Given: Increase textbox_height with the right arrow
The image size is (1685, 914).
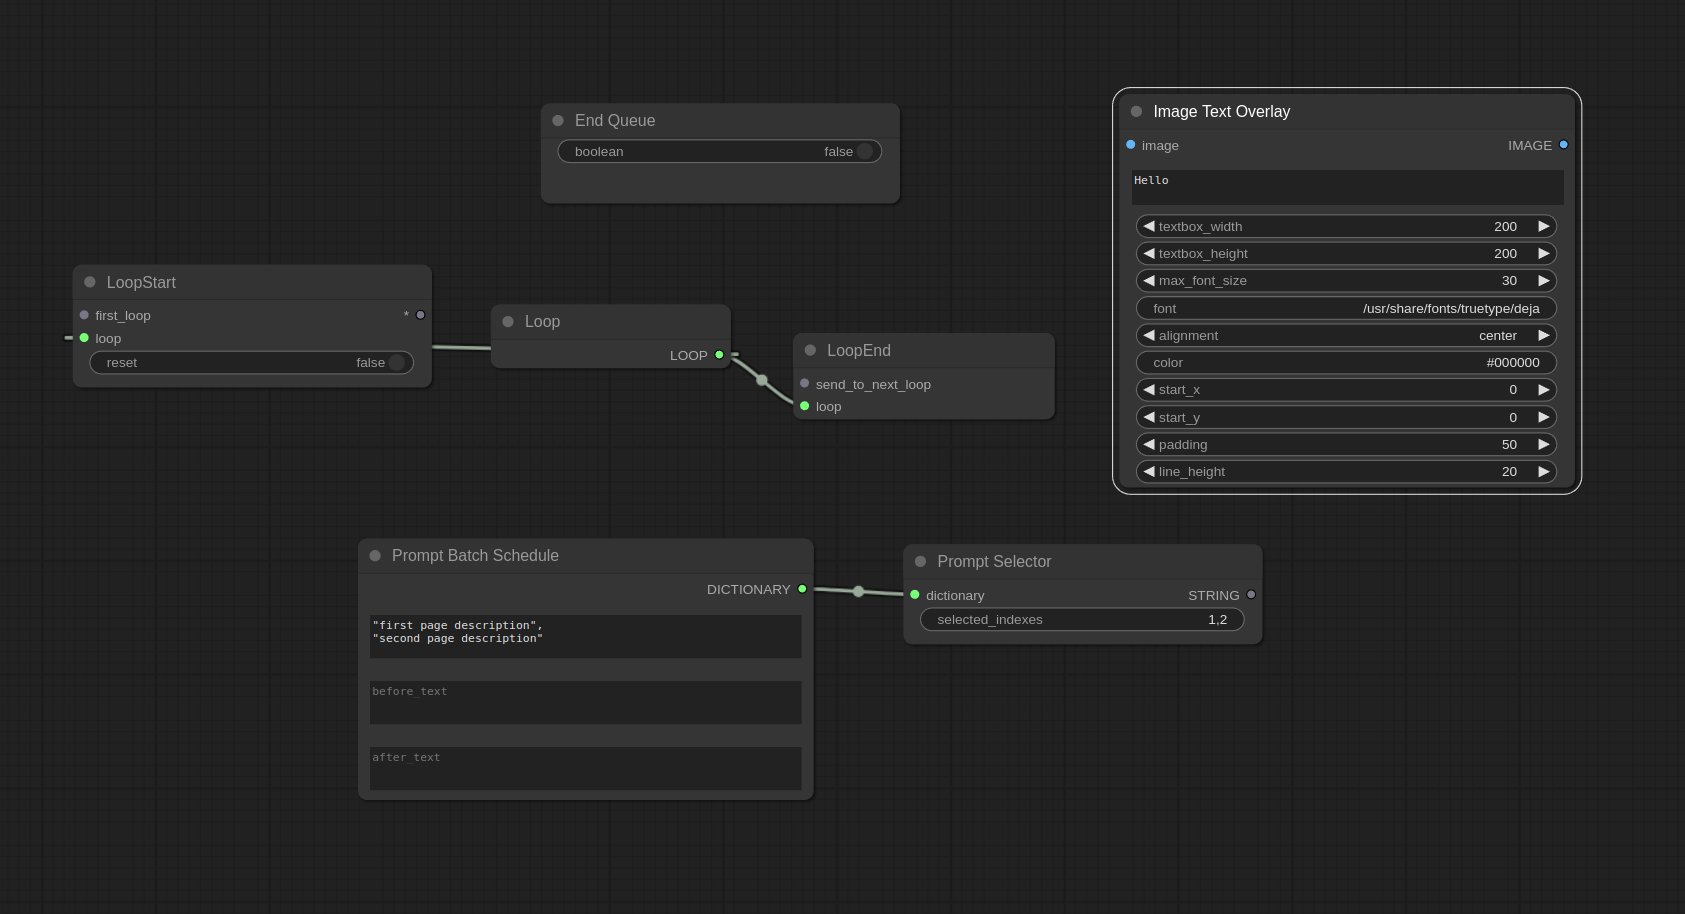Looking at the screenshot, I should (x=1544, y=254).
